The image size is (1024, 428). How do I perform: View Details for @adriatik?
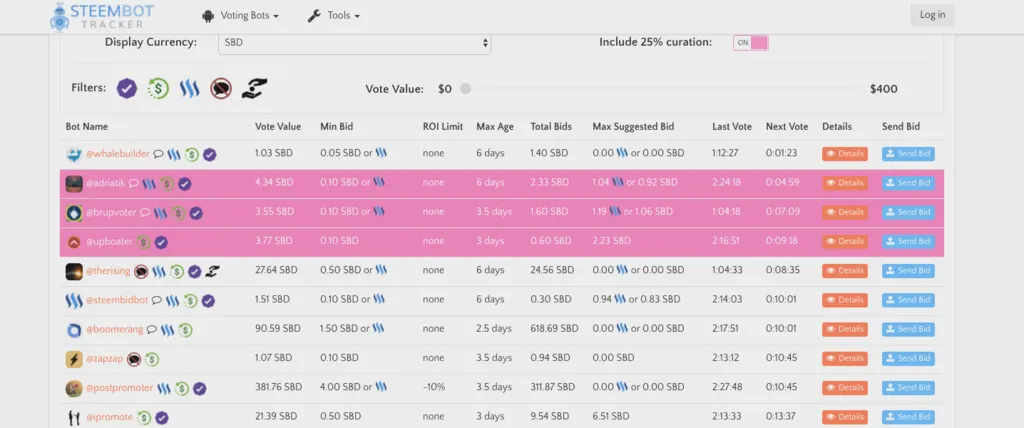[x=844, y=183]
